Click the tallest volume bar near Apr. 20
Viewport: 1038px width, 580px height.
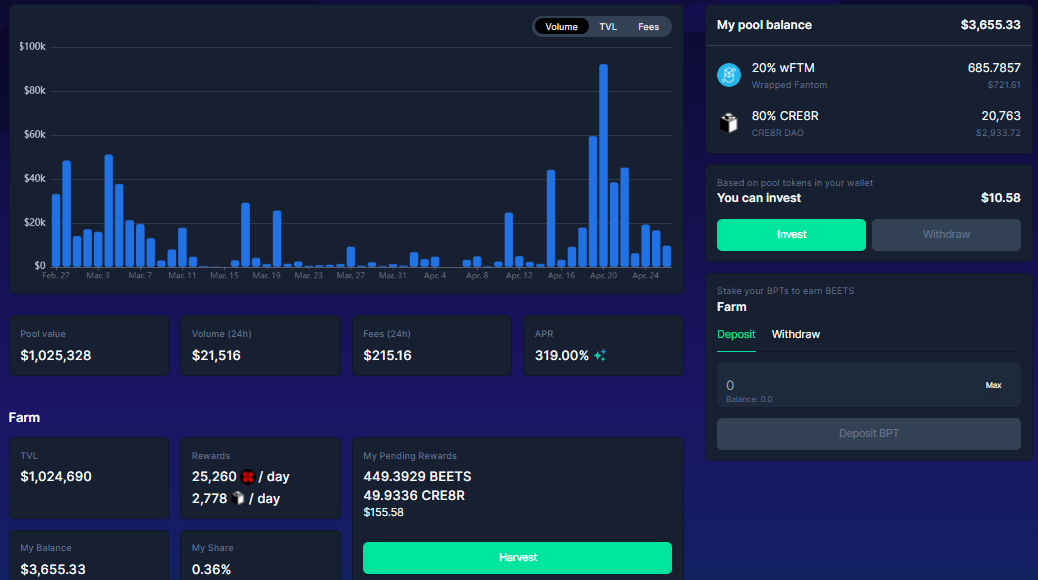click(x=603, y=166)
